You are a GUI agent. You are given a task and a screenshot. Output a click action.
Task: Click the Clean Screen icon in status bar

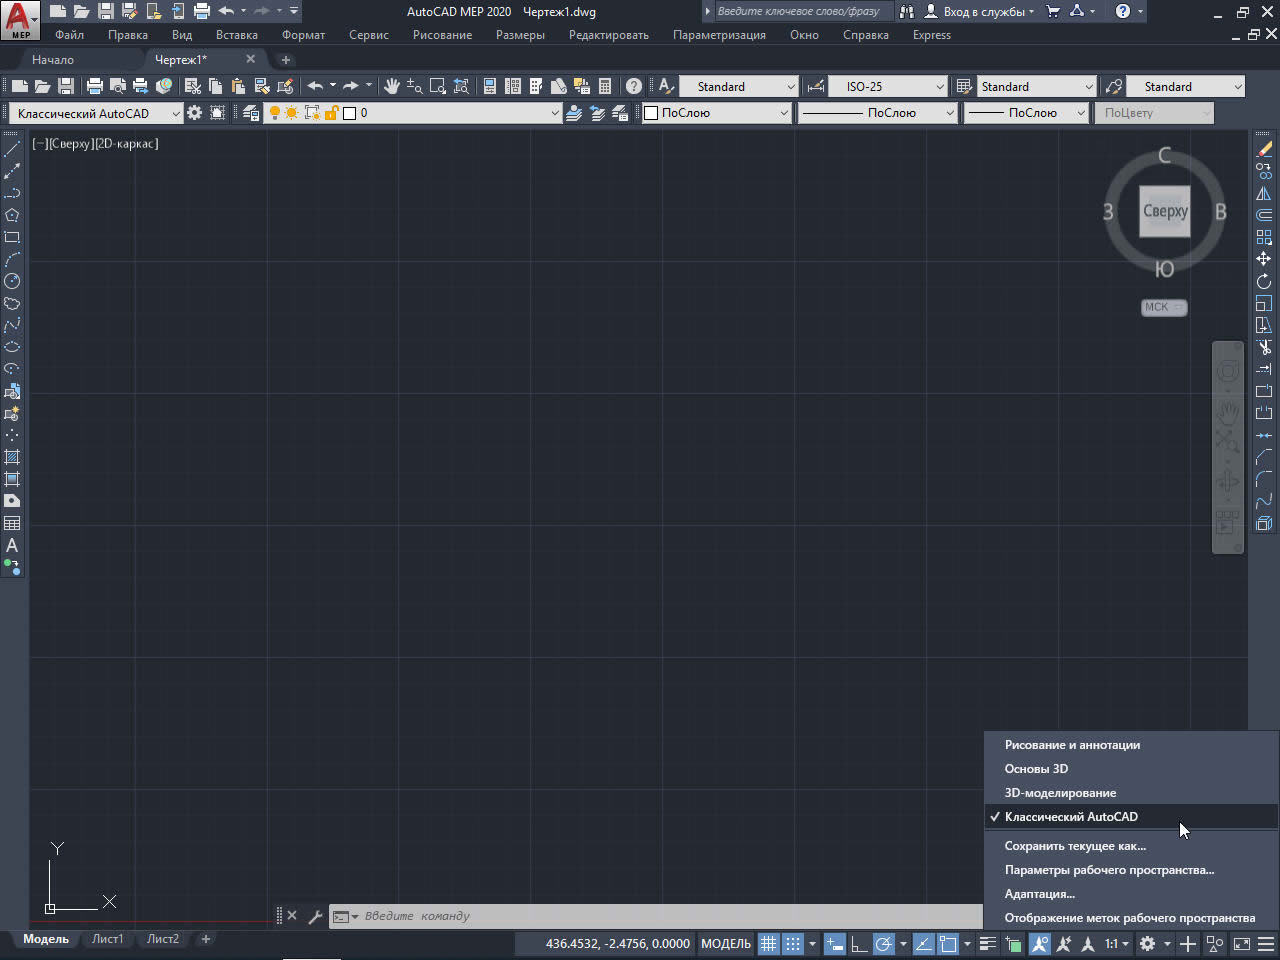click(x=1241, y=943)
